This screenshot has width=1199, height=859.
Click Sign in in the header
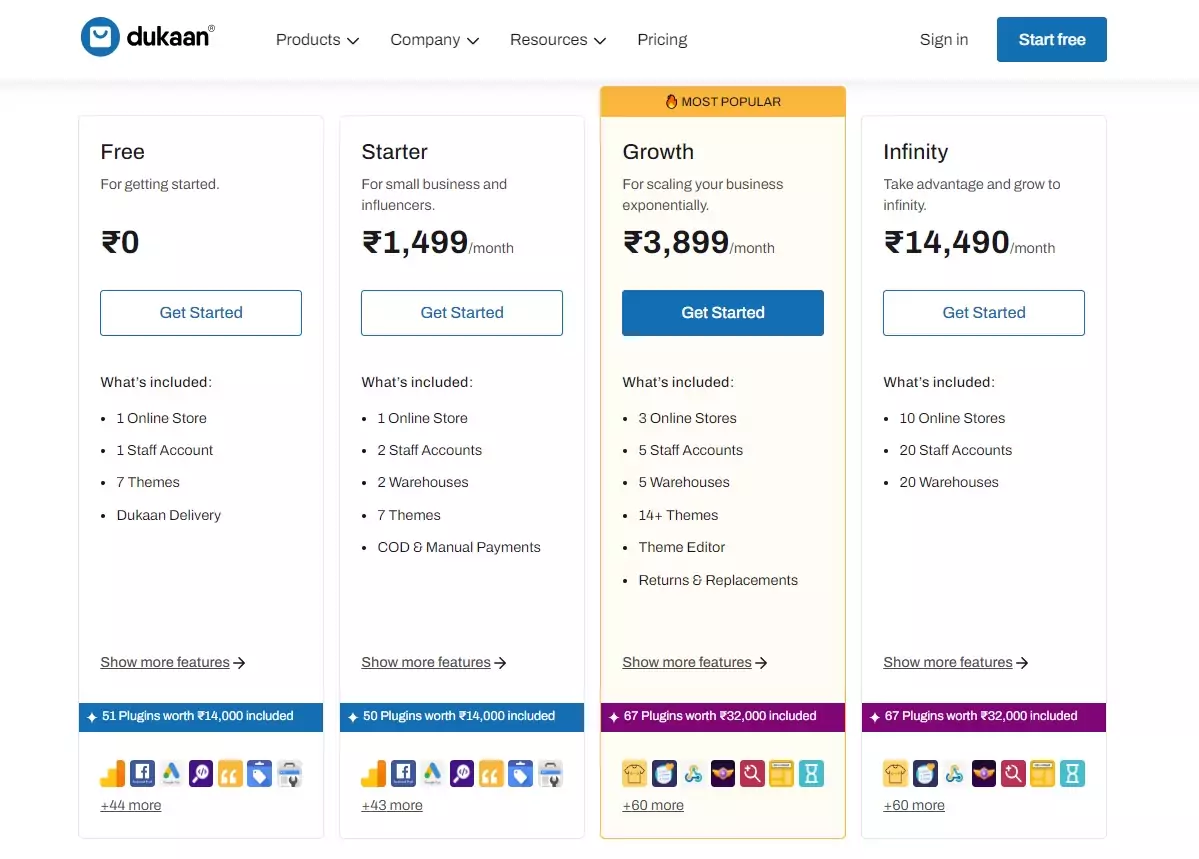944,40
